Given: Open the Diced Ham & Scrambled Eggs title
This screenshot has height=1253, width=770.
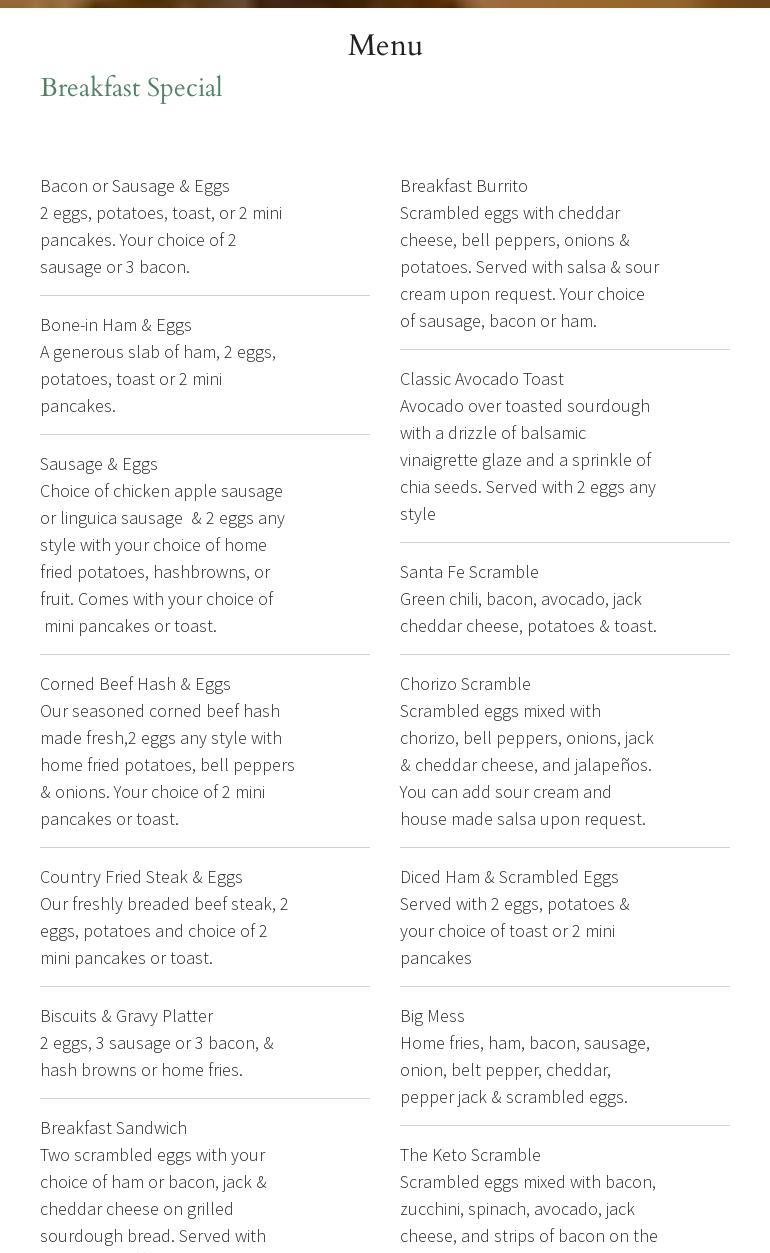Looking at the screenshot, I should [x=509, y=877].
